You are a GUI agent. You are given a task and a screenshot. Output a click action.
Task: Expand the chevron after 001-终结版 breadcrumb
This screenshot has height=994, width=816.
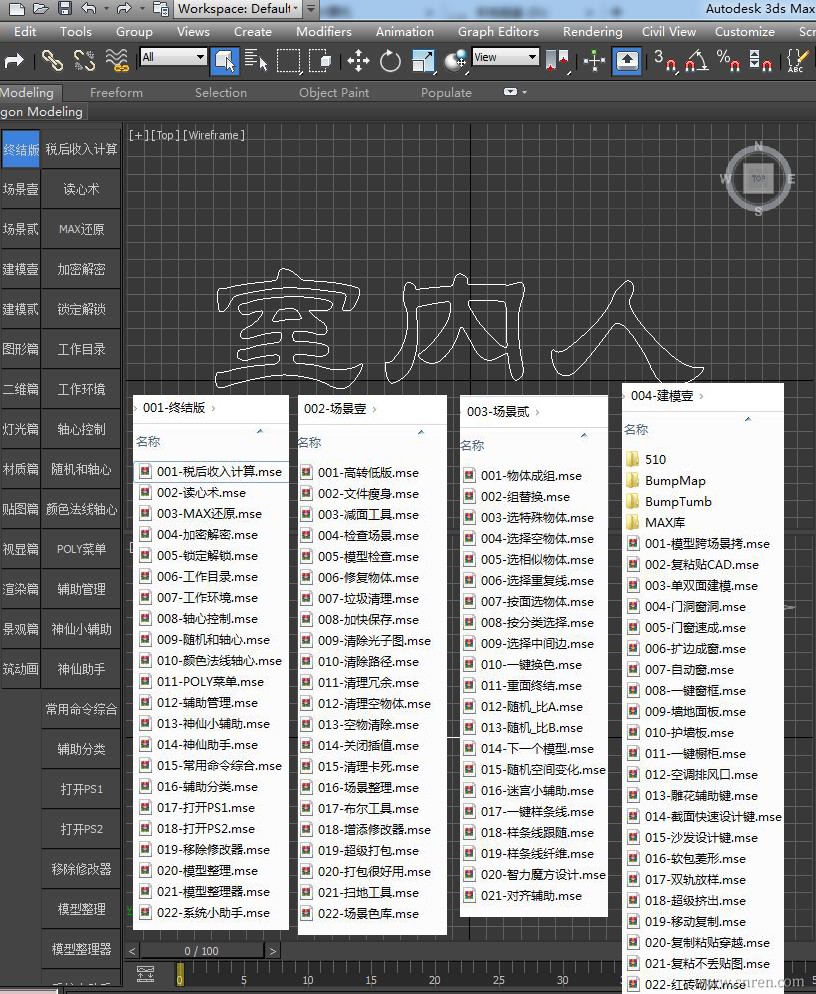point(213,408)
